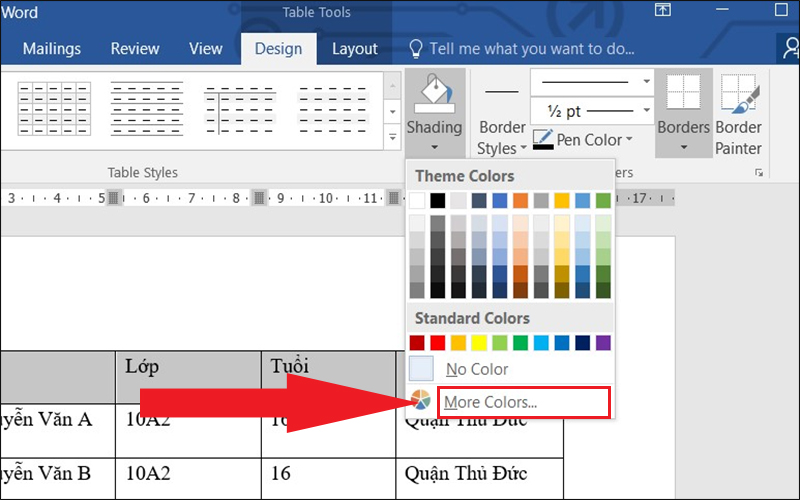
Task: Switch to the Layout tab
Action: [x=355, y=48]
